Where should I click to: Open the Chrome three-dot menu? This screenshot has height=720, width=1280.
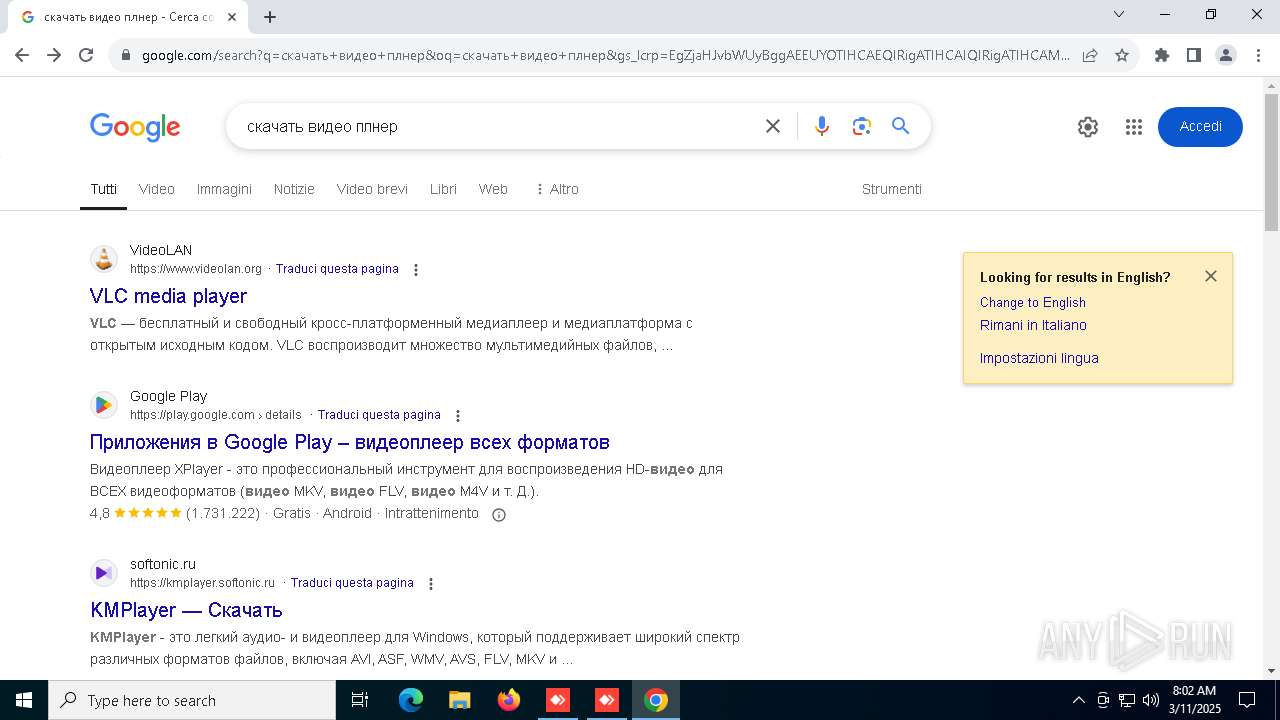[x=1257, y=55]
